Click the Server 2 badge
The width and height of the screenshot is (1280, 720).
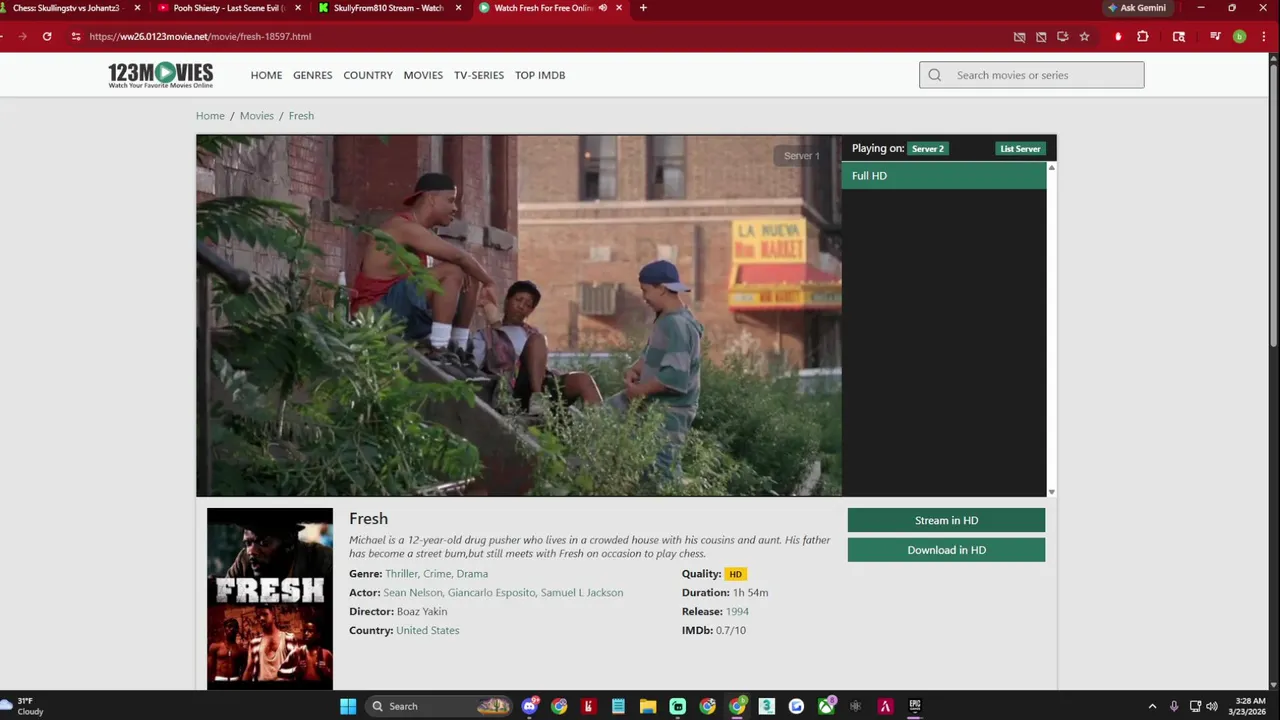928,149
